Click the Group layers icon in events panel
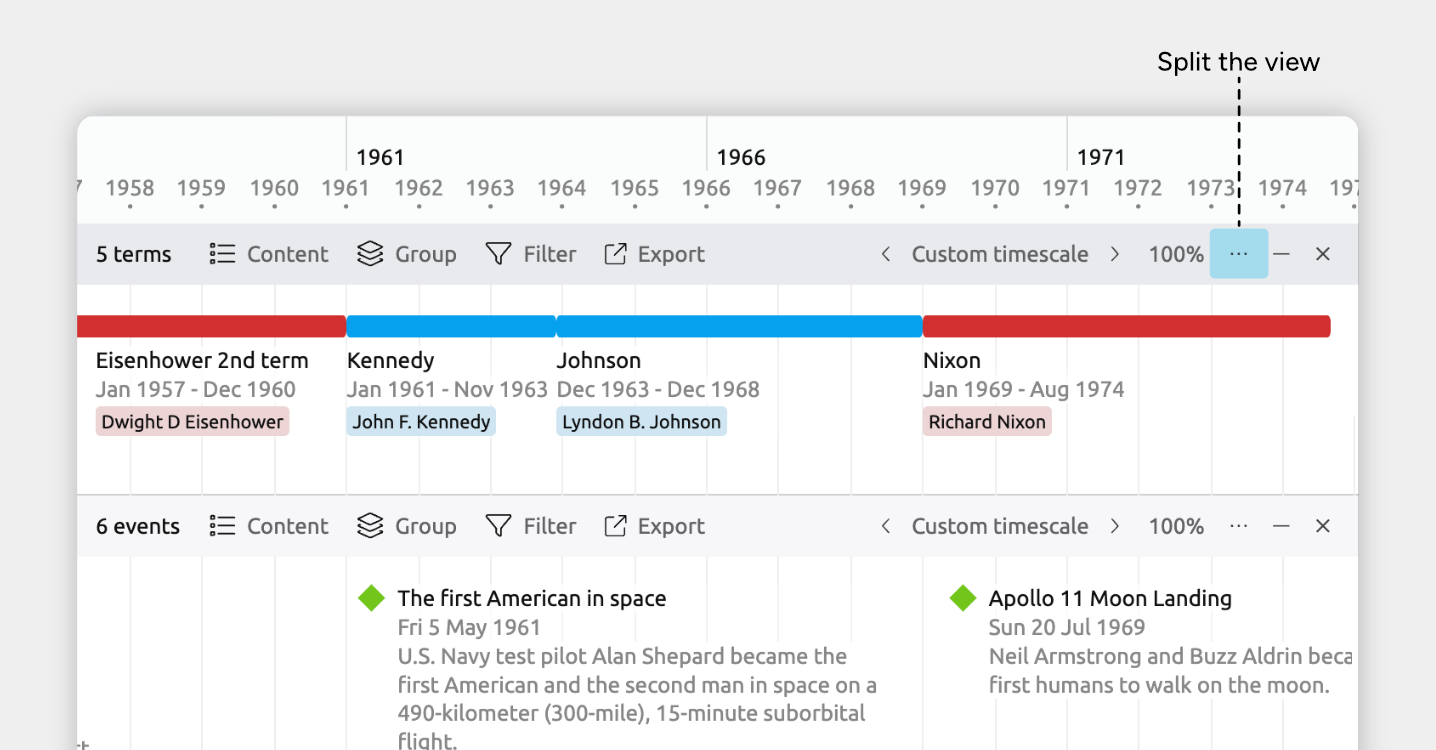The image size is (1436, 750). pos(370,526)
